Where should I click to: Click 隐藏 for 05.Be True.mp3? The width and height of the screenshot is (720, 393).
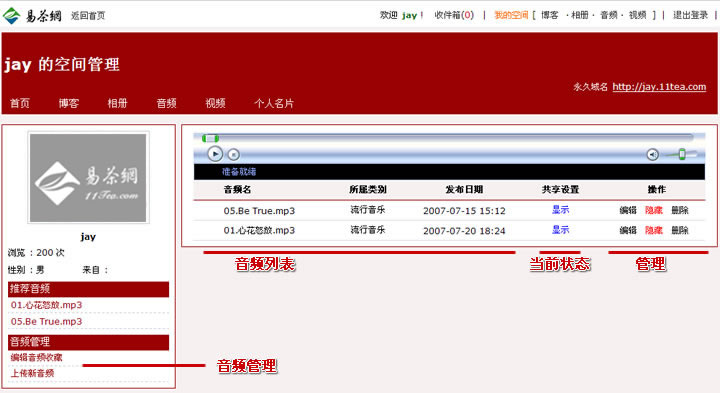[x=654, y=210]
